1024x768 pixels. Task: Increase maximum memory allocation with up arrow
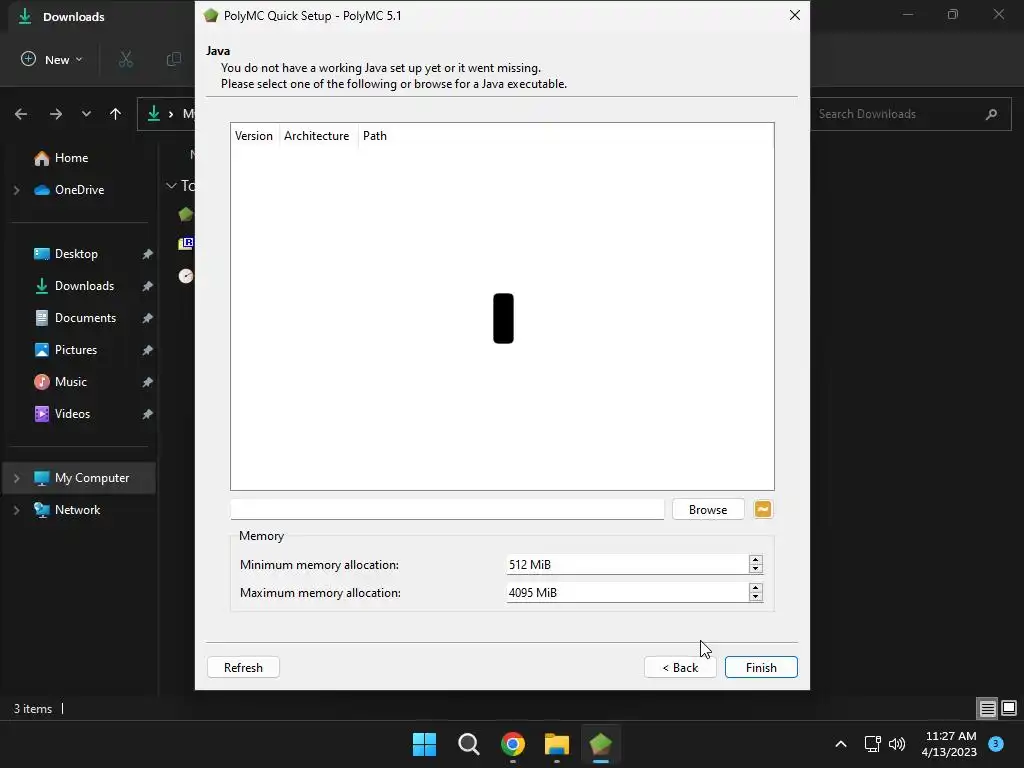pyautogui.click(x=756, y=588)
